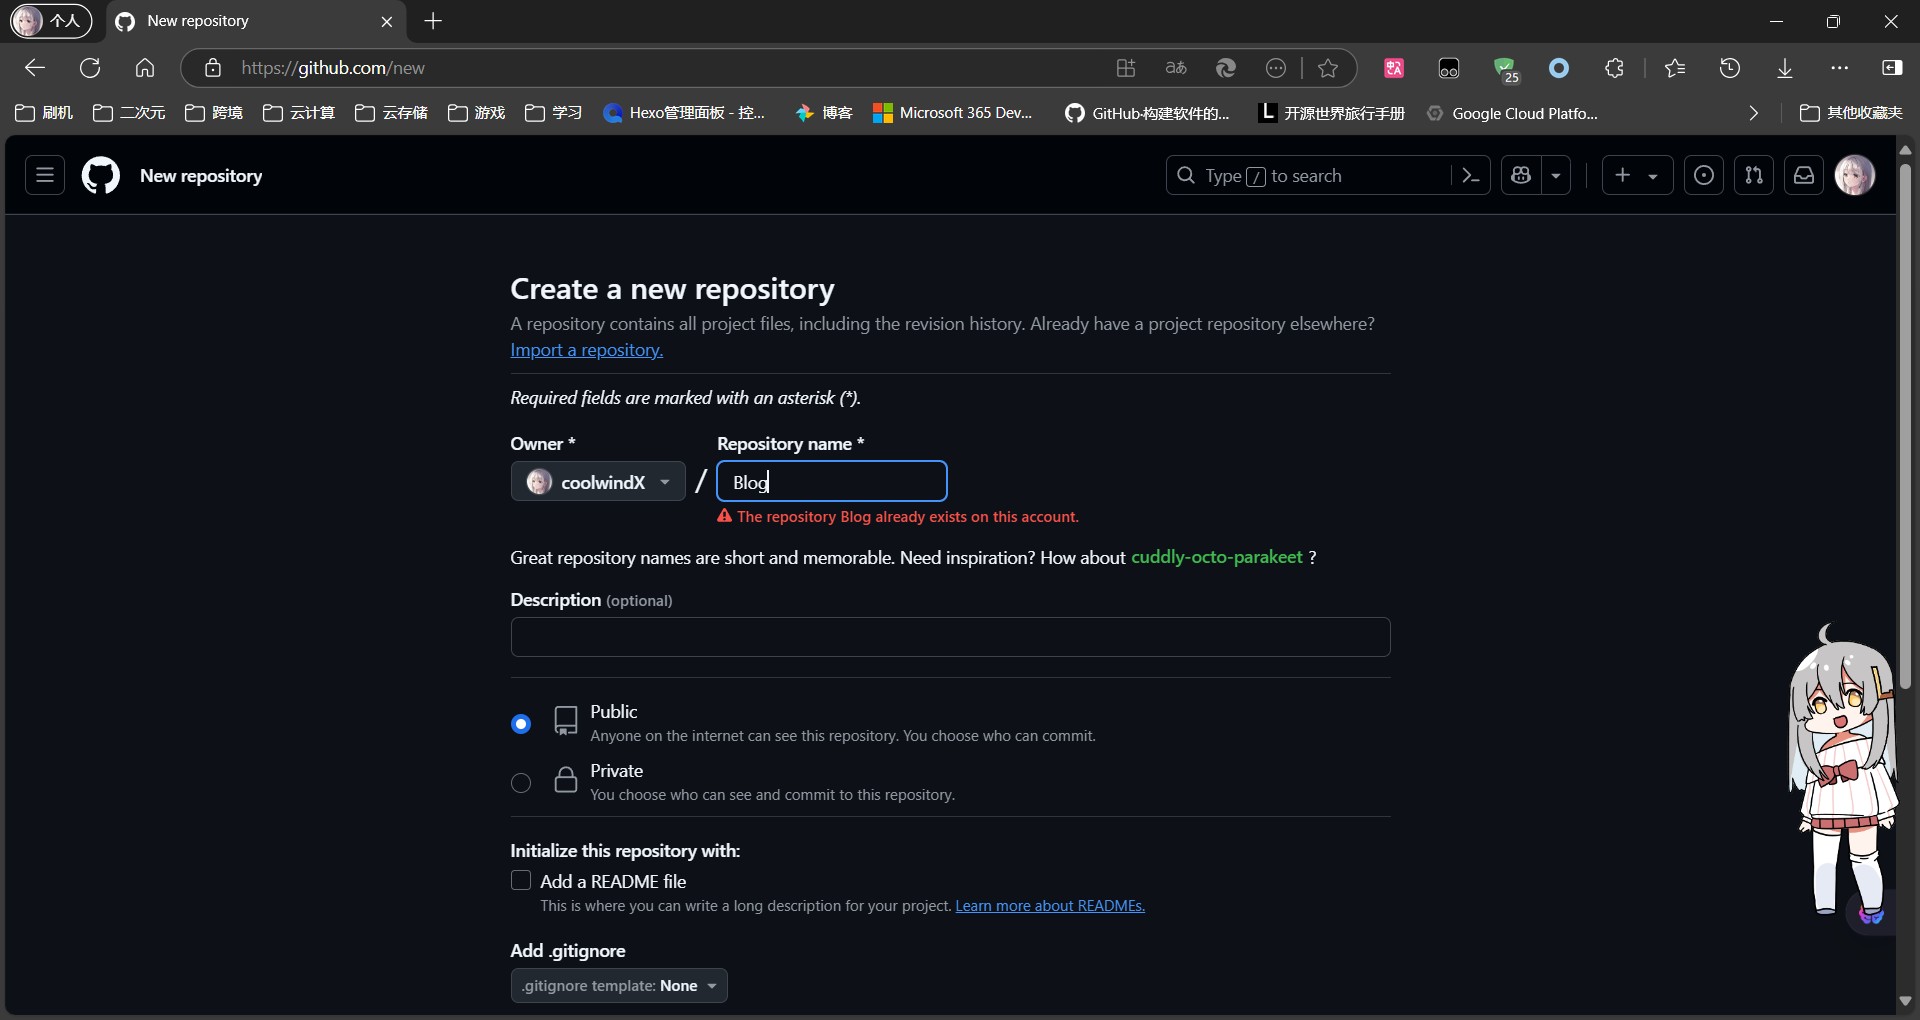
Task: Open Hexo管理面板 bookmark
Action: 685,113
